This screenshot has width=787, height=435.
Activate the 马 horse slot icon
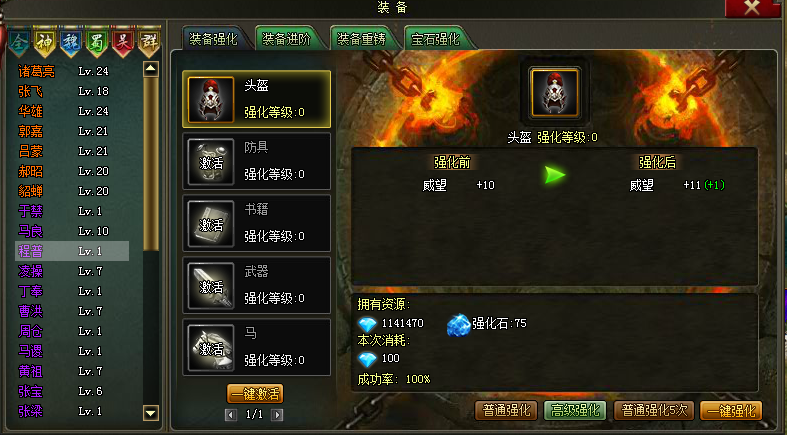[211, 348]
